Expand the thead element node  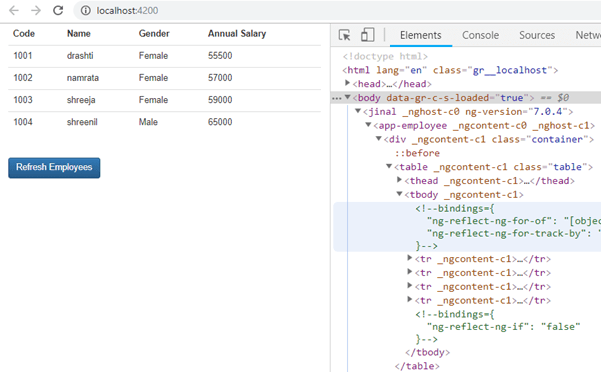click(x=399, y=180)
